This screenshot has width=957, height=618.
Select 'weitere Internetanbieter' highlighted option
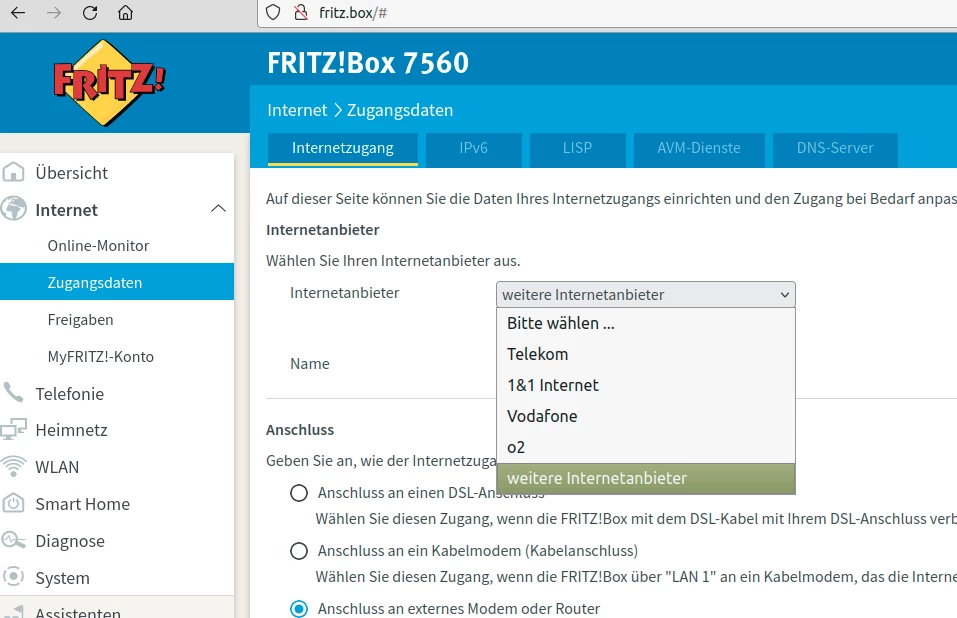click(x=646, y=478)
